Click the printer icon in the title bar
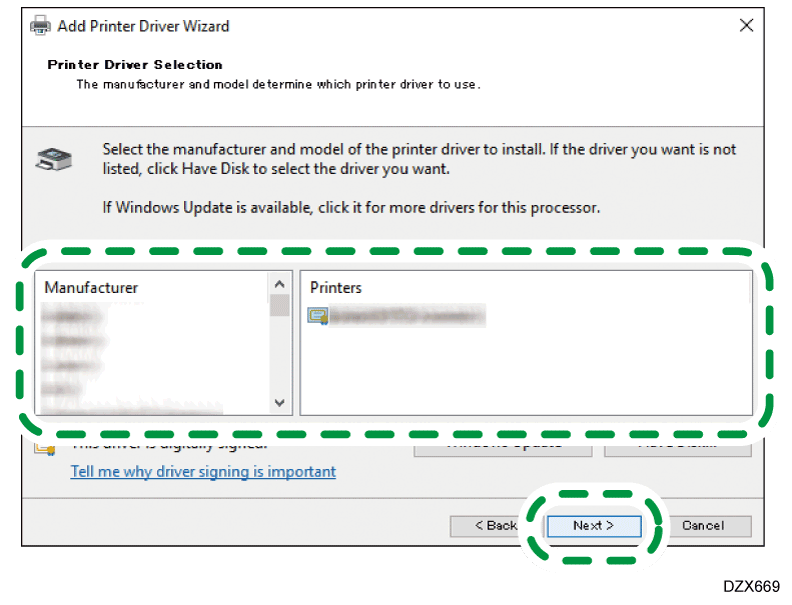The height and width of the screenshot is (605, 792). (x=40, y=26)
